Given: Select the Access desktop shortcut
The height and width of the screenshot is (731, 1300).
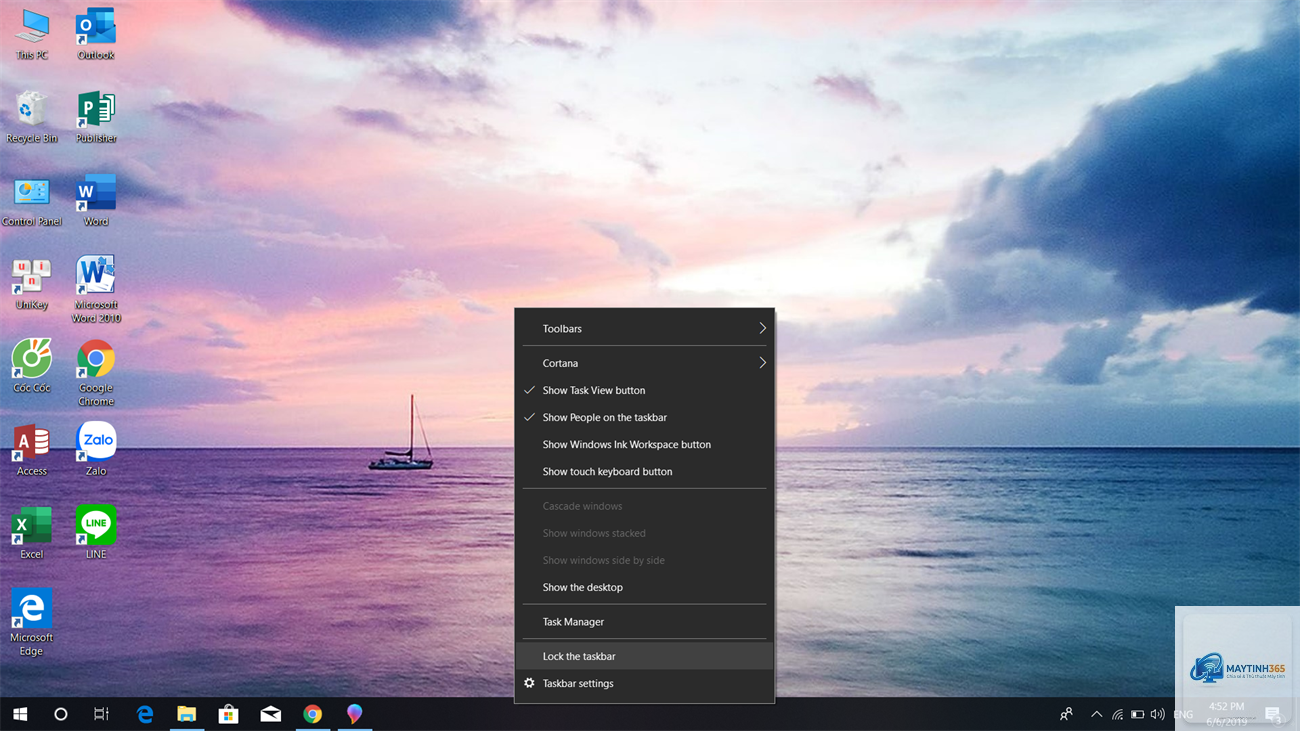Looking at the screenshot, I should coord(32,450).
